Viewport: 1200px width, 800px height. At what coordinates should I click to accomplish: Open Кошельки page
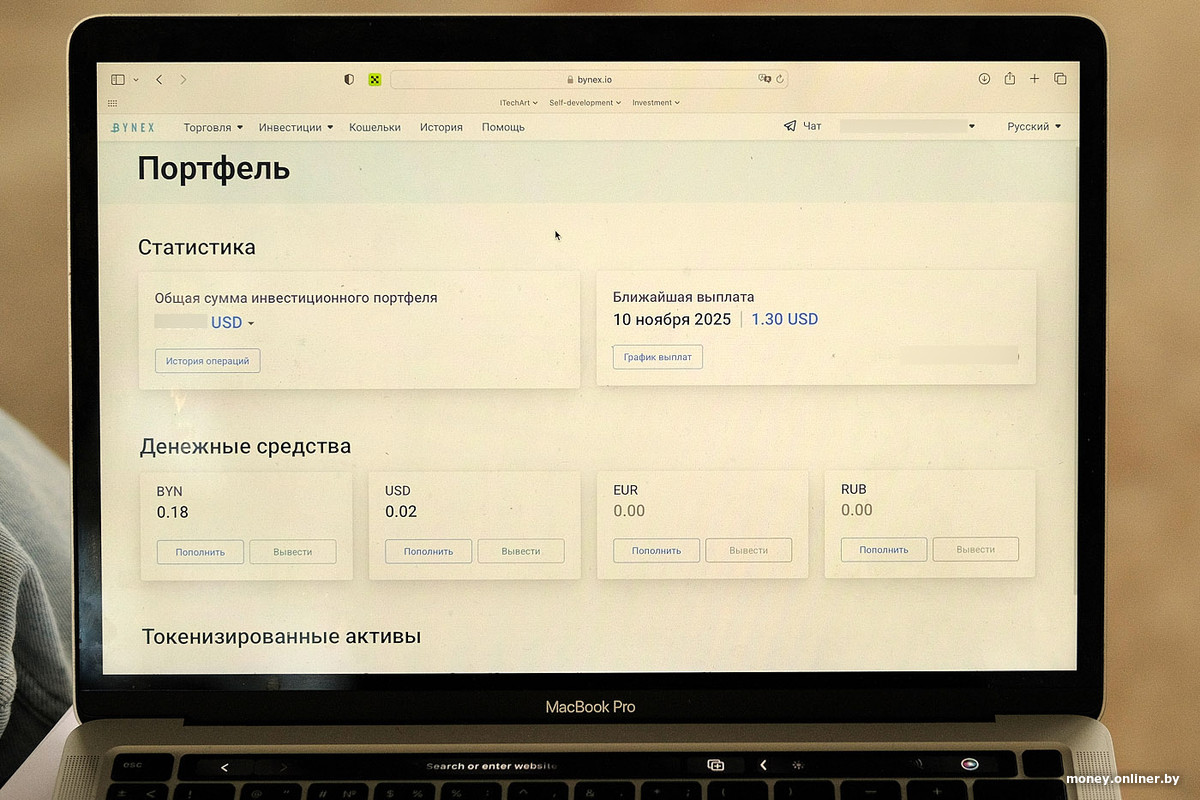[375, 127]
